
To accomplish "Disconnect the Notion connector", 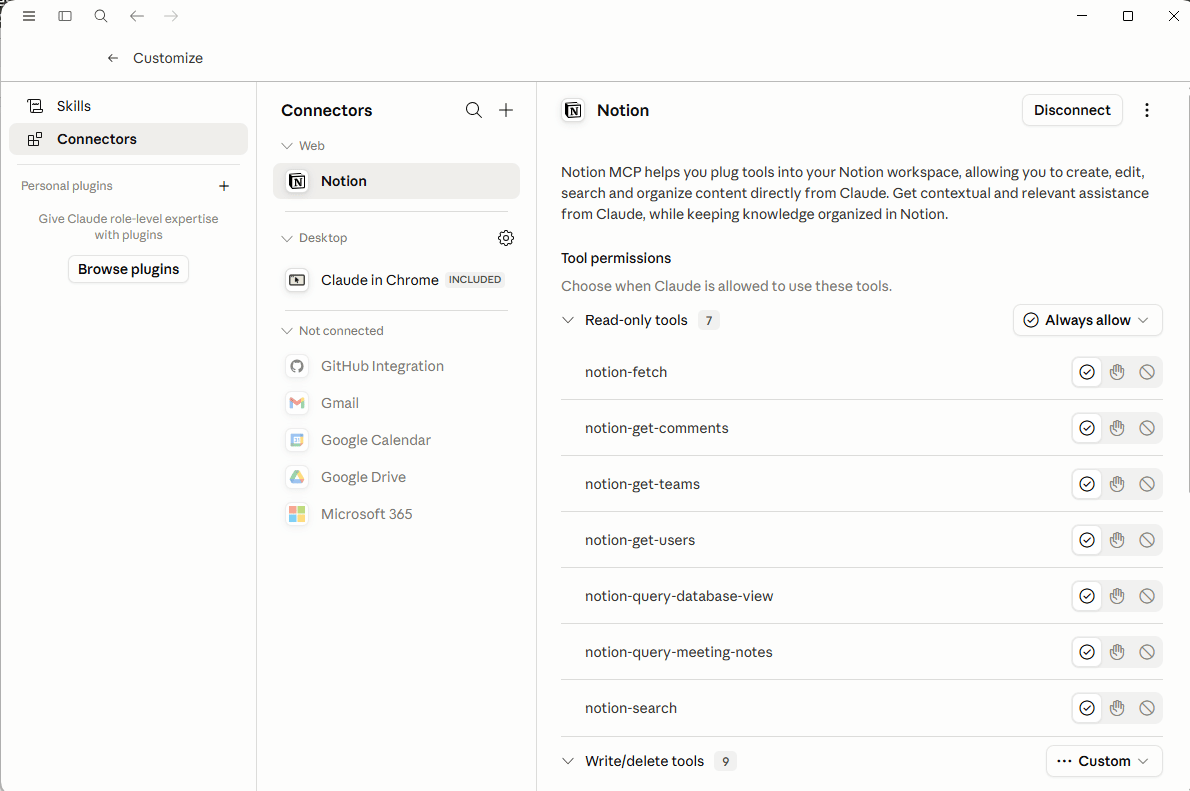I will click(x=1072, y=110).
